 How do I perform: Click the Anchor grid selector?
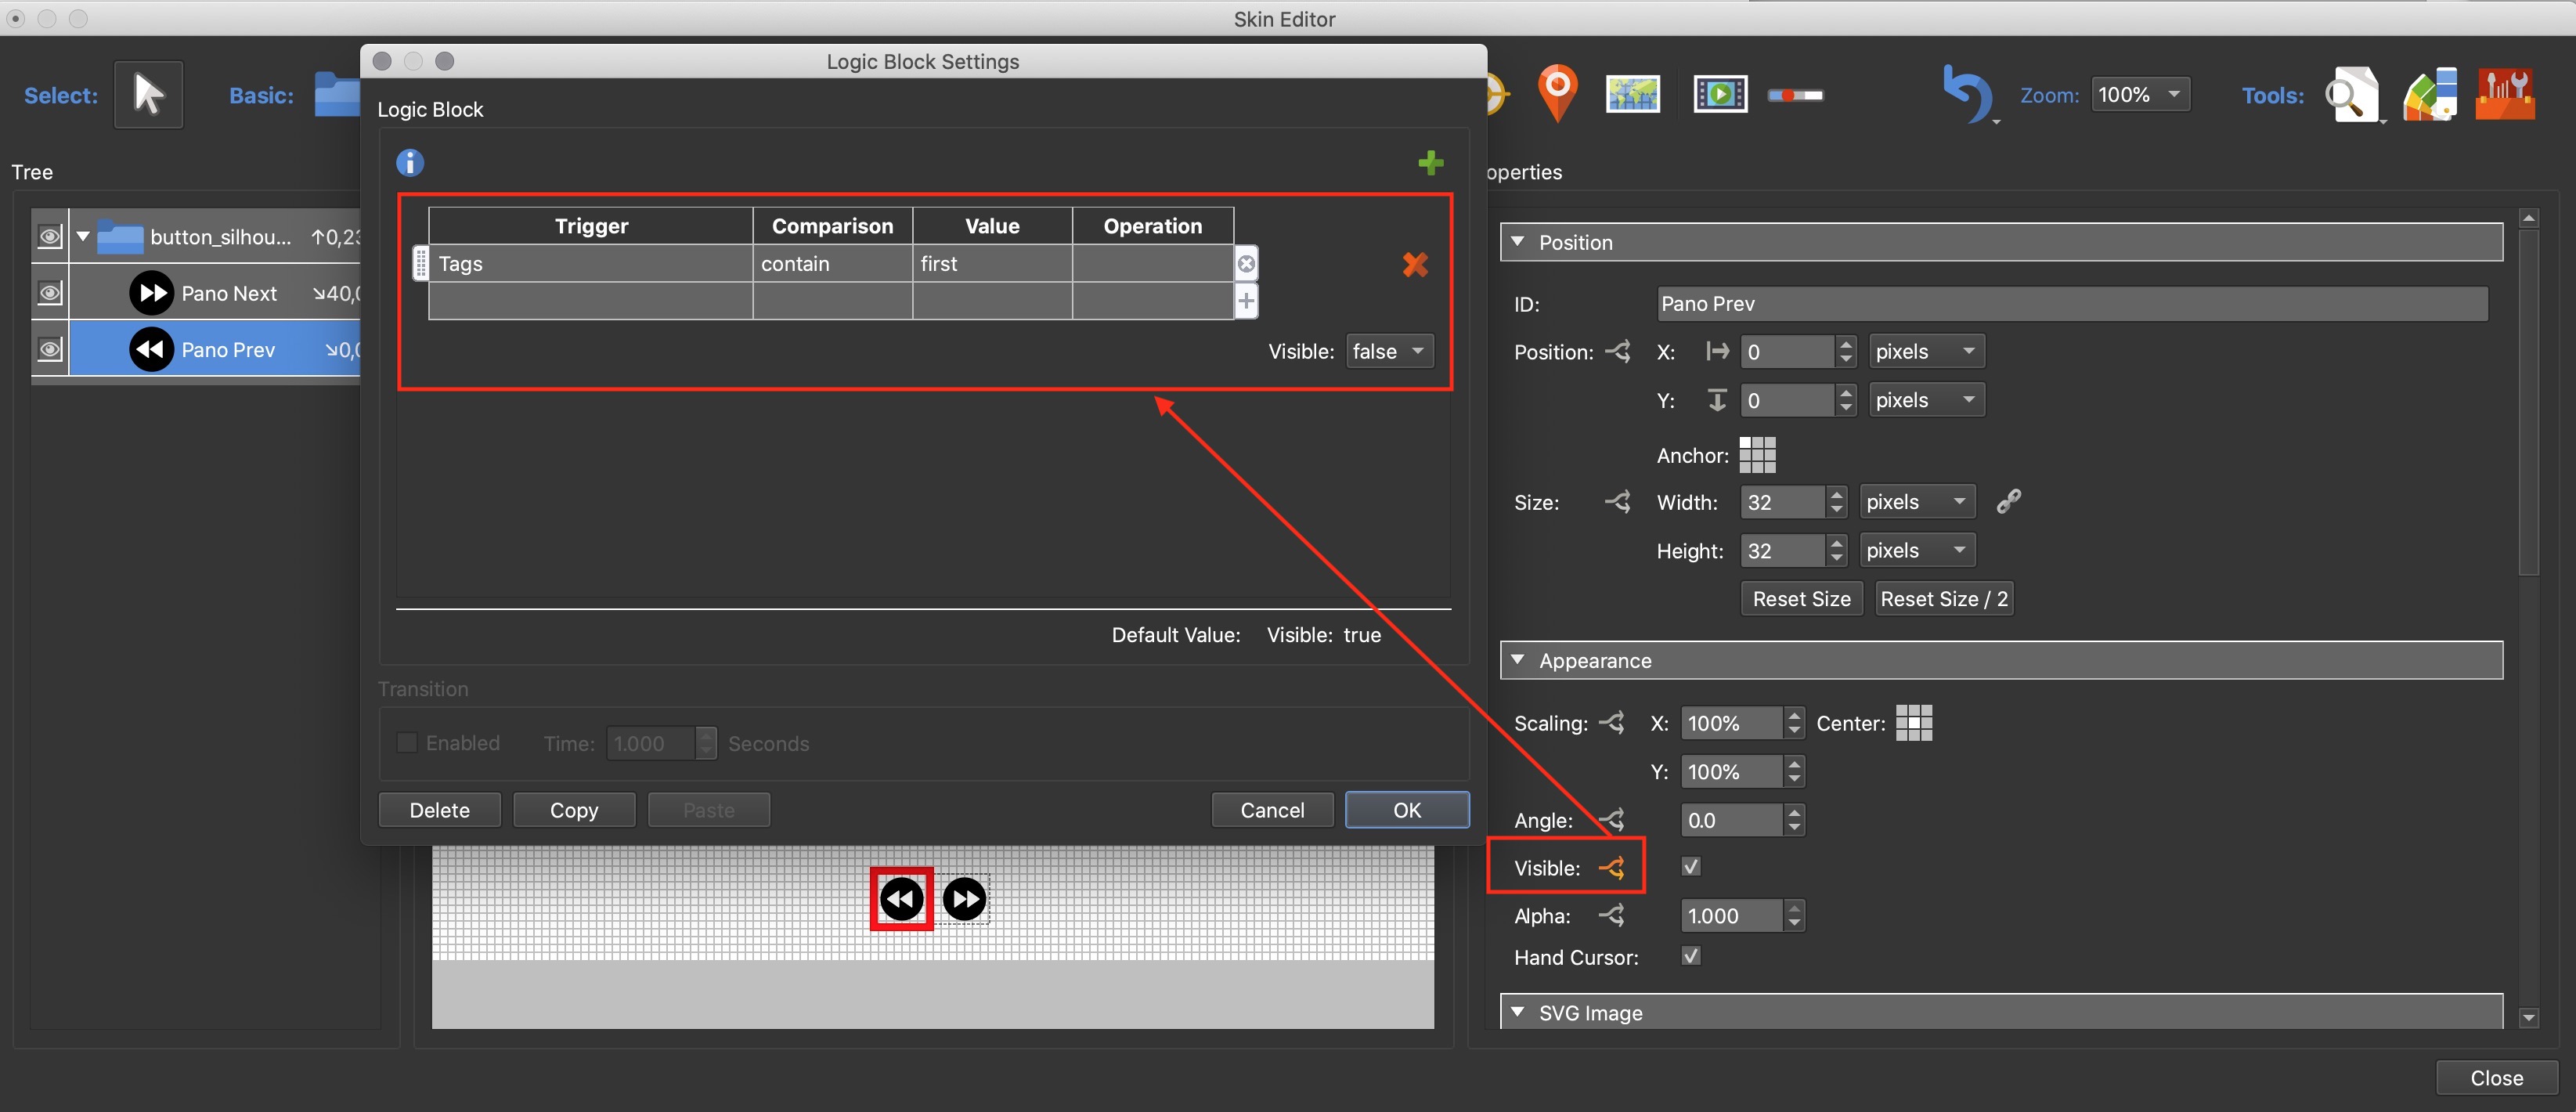(x=1757, y=455)
